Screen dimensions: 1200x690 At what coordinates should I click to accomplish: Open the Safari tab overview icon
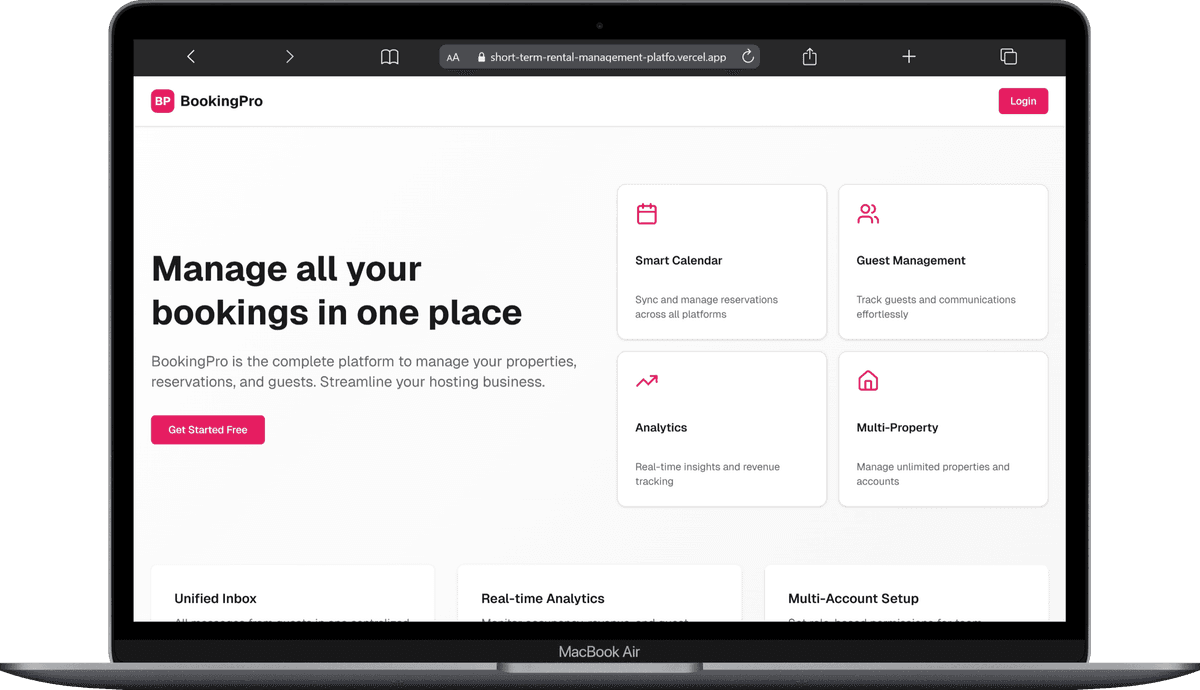[1009, 57]
